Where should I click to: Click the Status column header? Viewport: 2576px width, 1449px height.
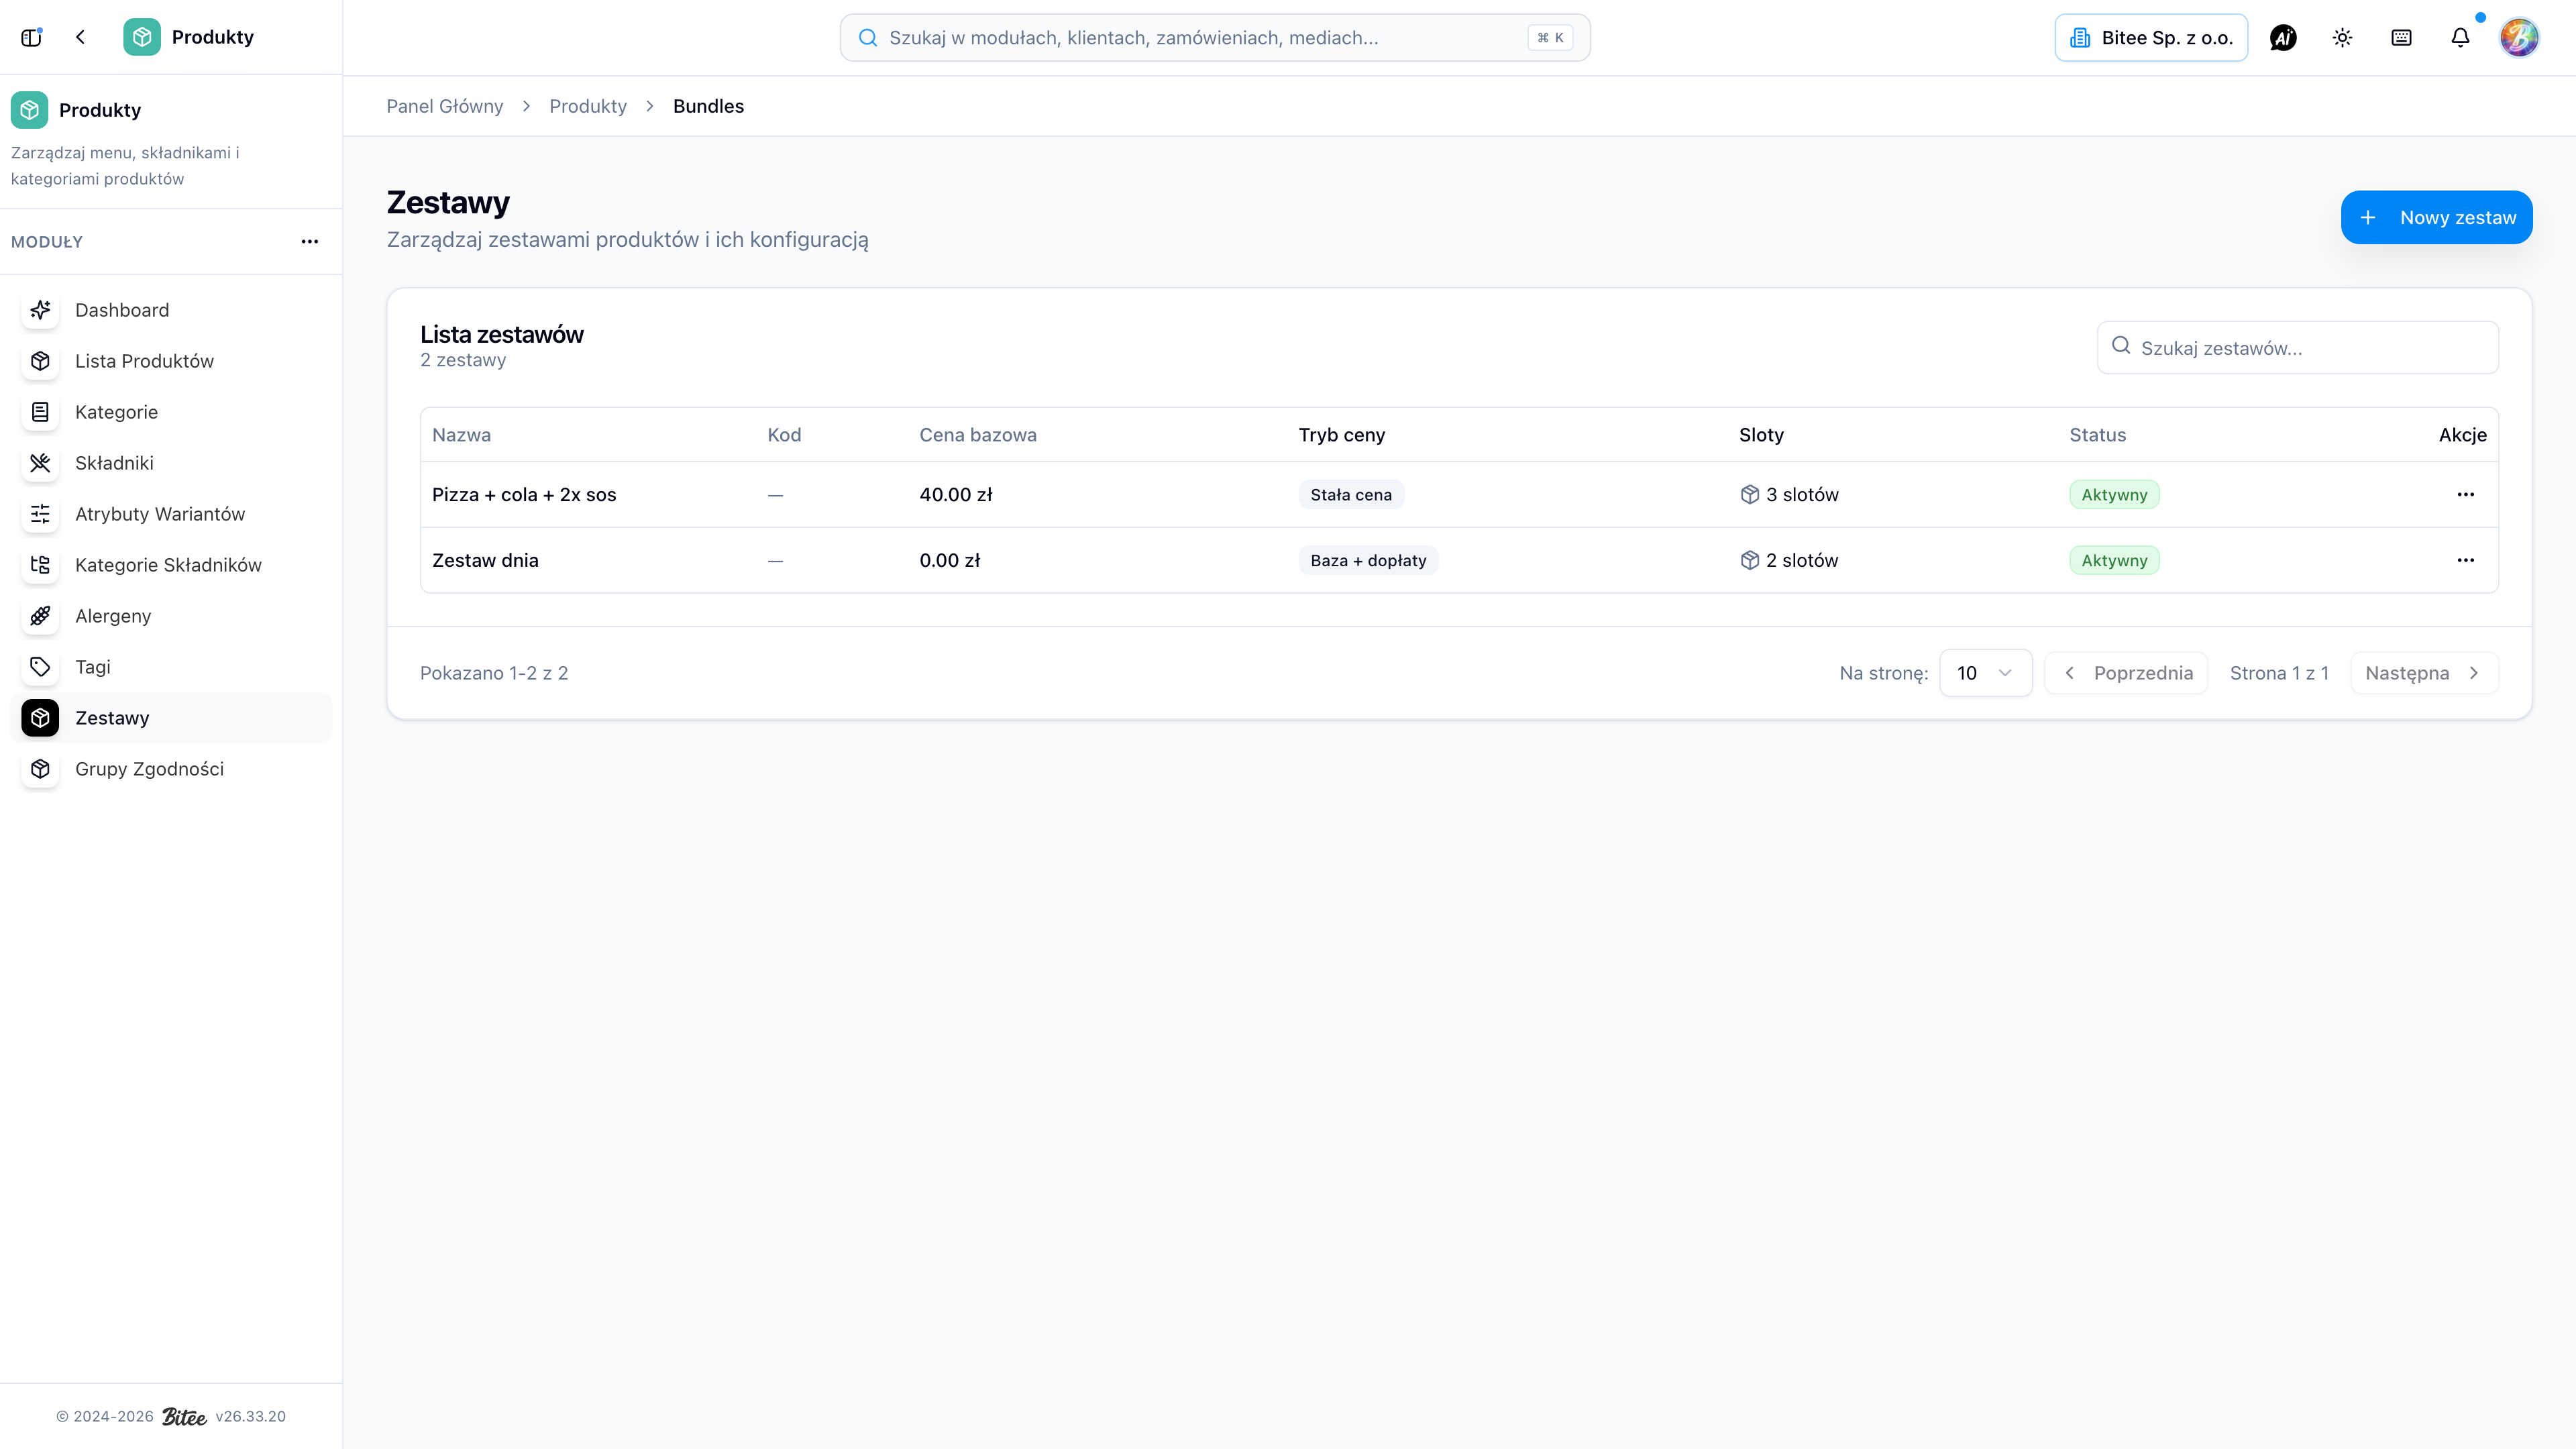point(2098,435)
